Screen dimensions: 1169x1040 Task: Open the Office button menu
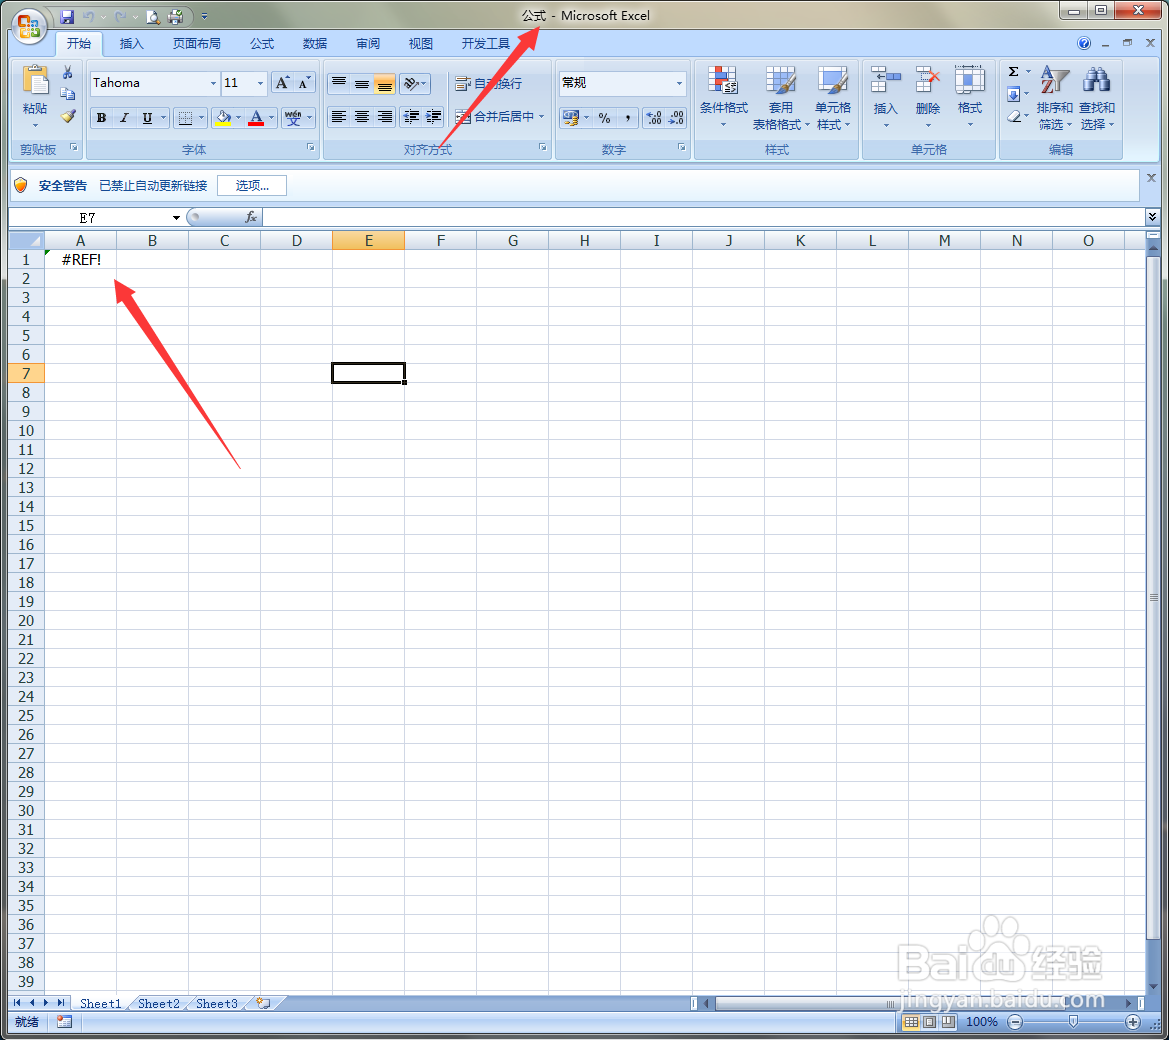pos(28,26)
